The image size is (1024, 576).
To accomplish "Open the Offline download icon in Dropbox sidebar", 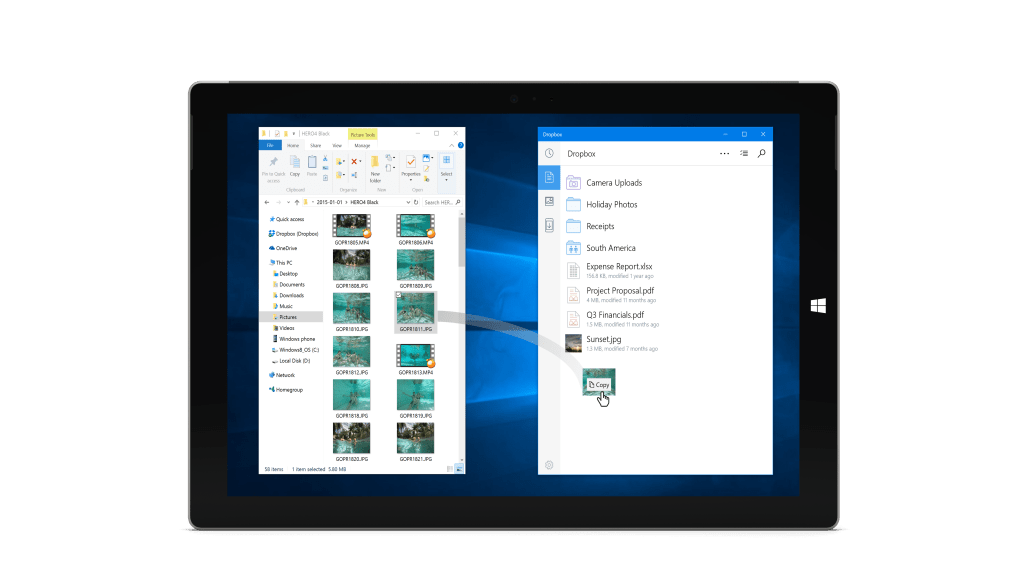I will (x=549, y=225).
